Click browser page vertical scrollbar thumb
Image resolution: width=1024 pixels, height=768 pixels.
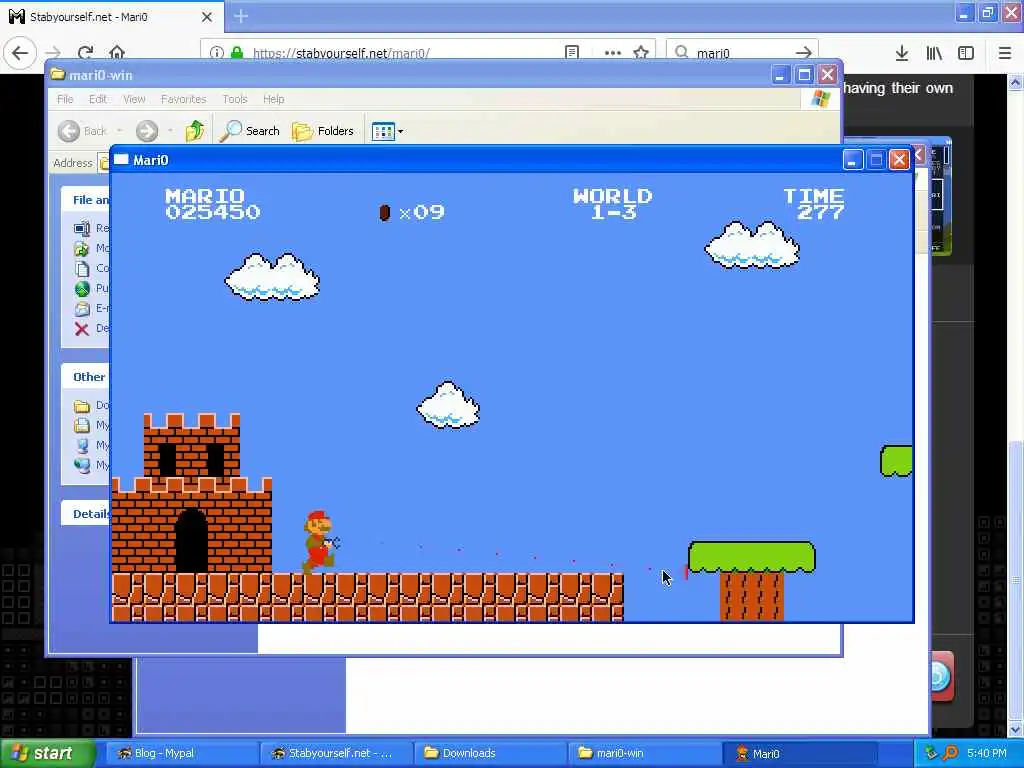coord(1015,579)
